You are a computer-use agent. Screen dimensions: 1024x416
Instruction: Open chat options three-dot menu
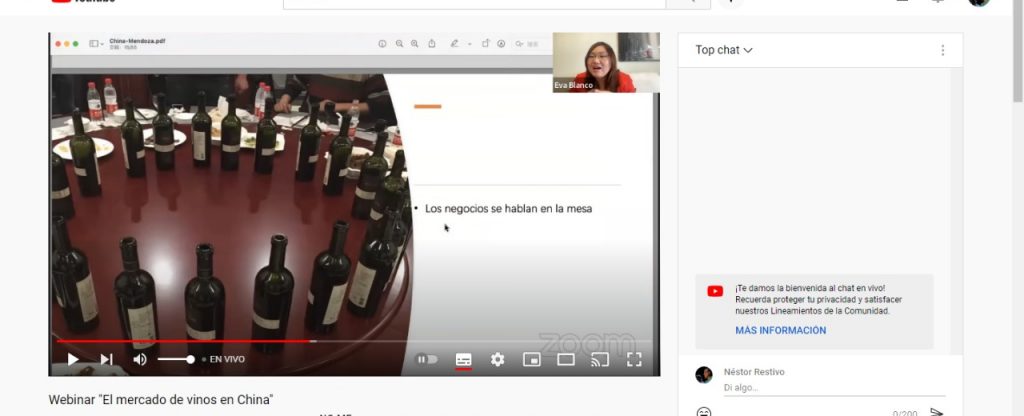942,50
